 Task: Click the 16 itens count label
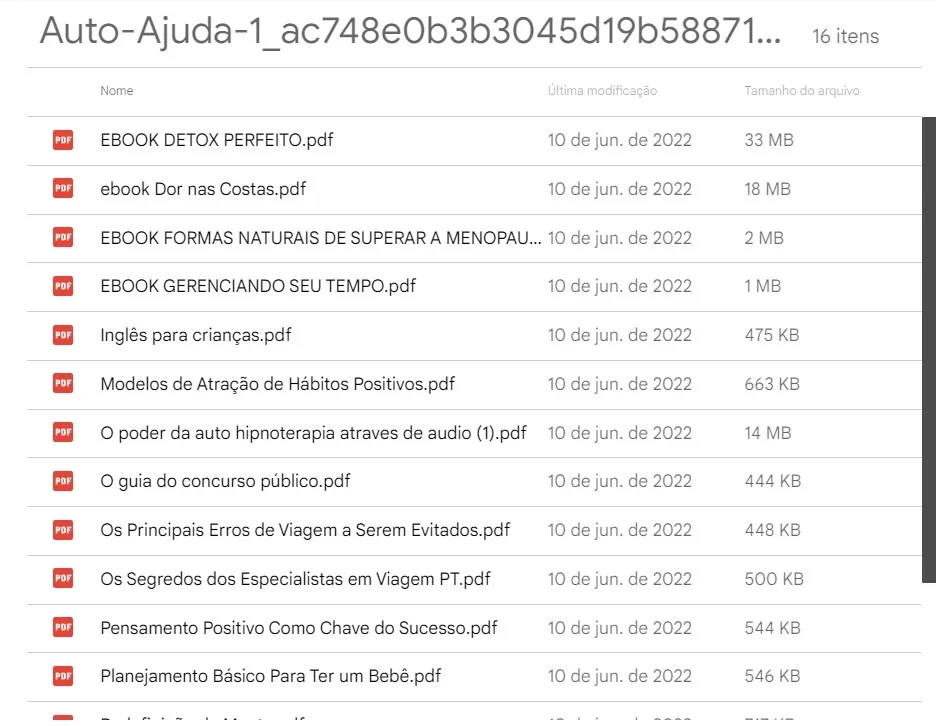[x=845, y=36]
